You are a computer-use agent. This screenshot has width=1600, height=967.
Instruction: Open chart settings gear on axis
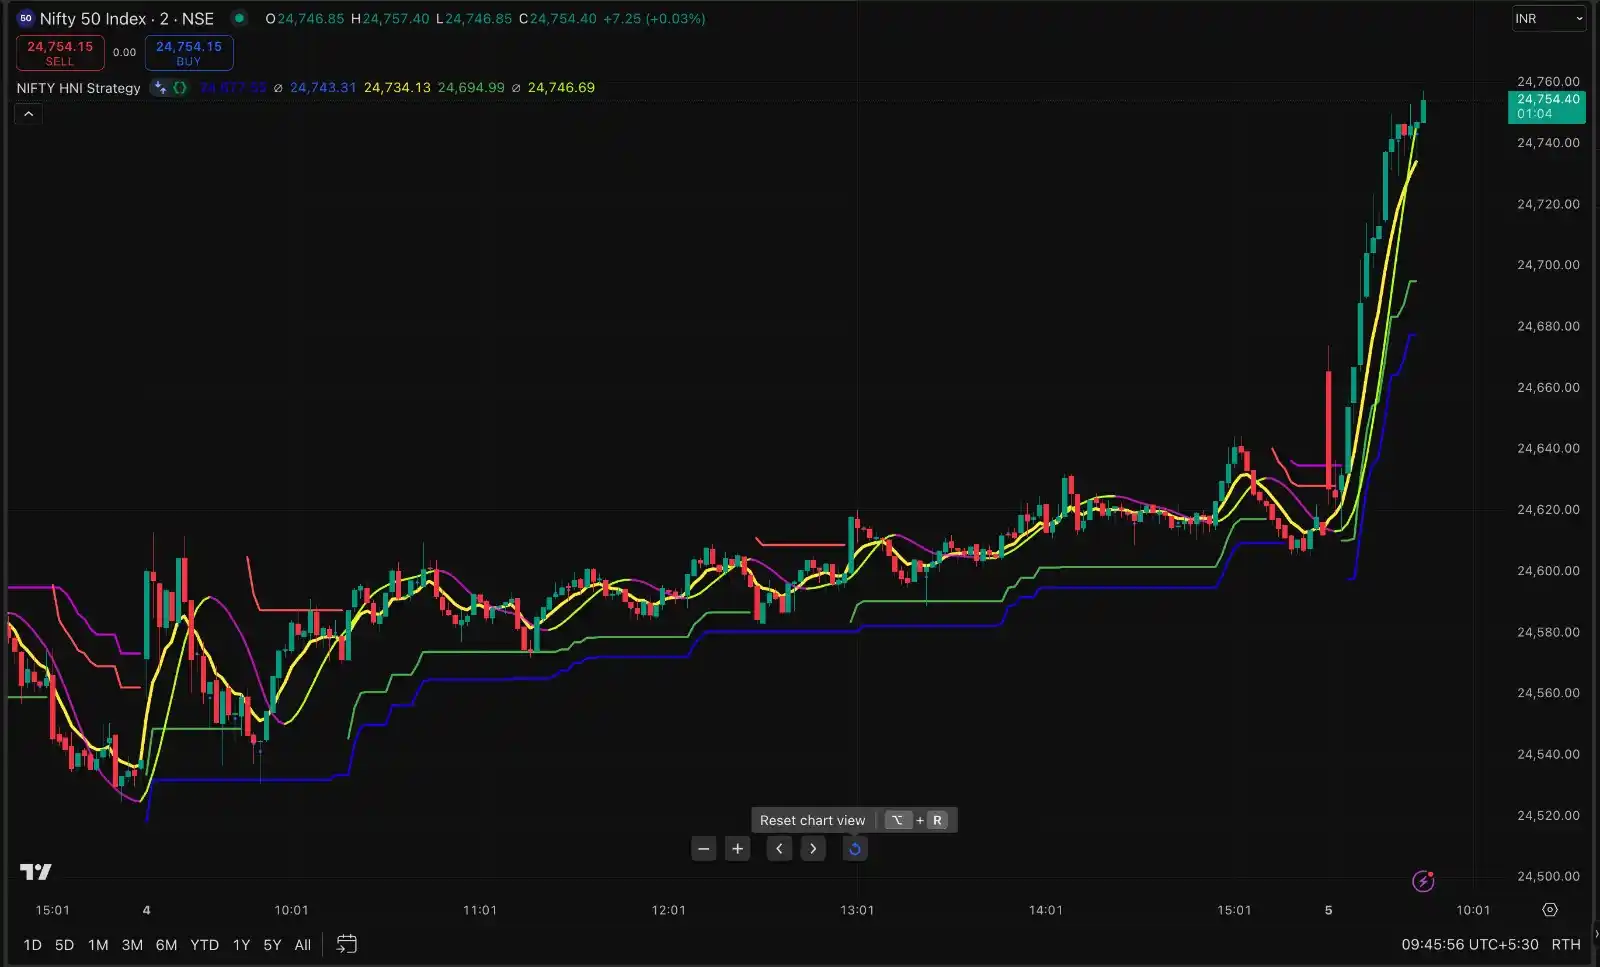[x=1549, y=910]
